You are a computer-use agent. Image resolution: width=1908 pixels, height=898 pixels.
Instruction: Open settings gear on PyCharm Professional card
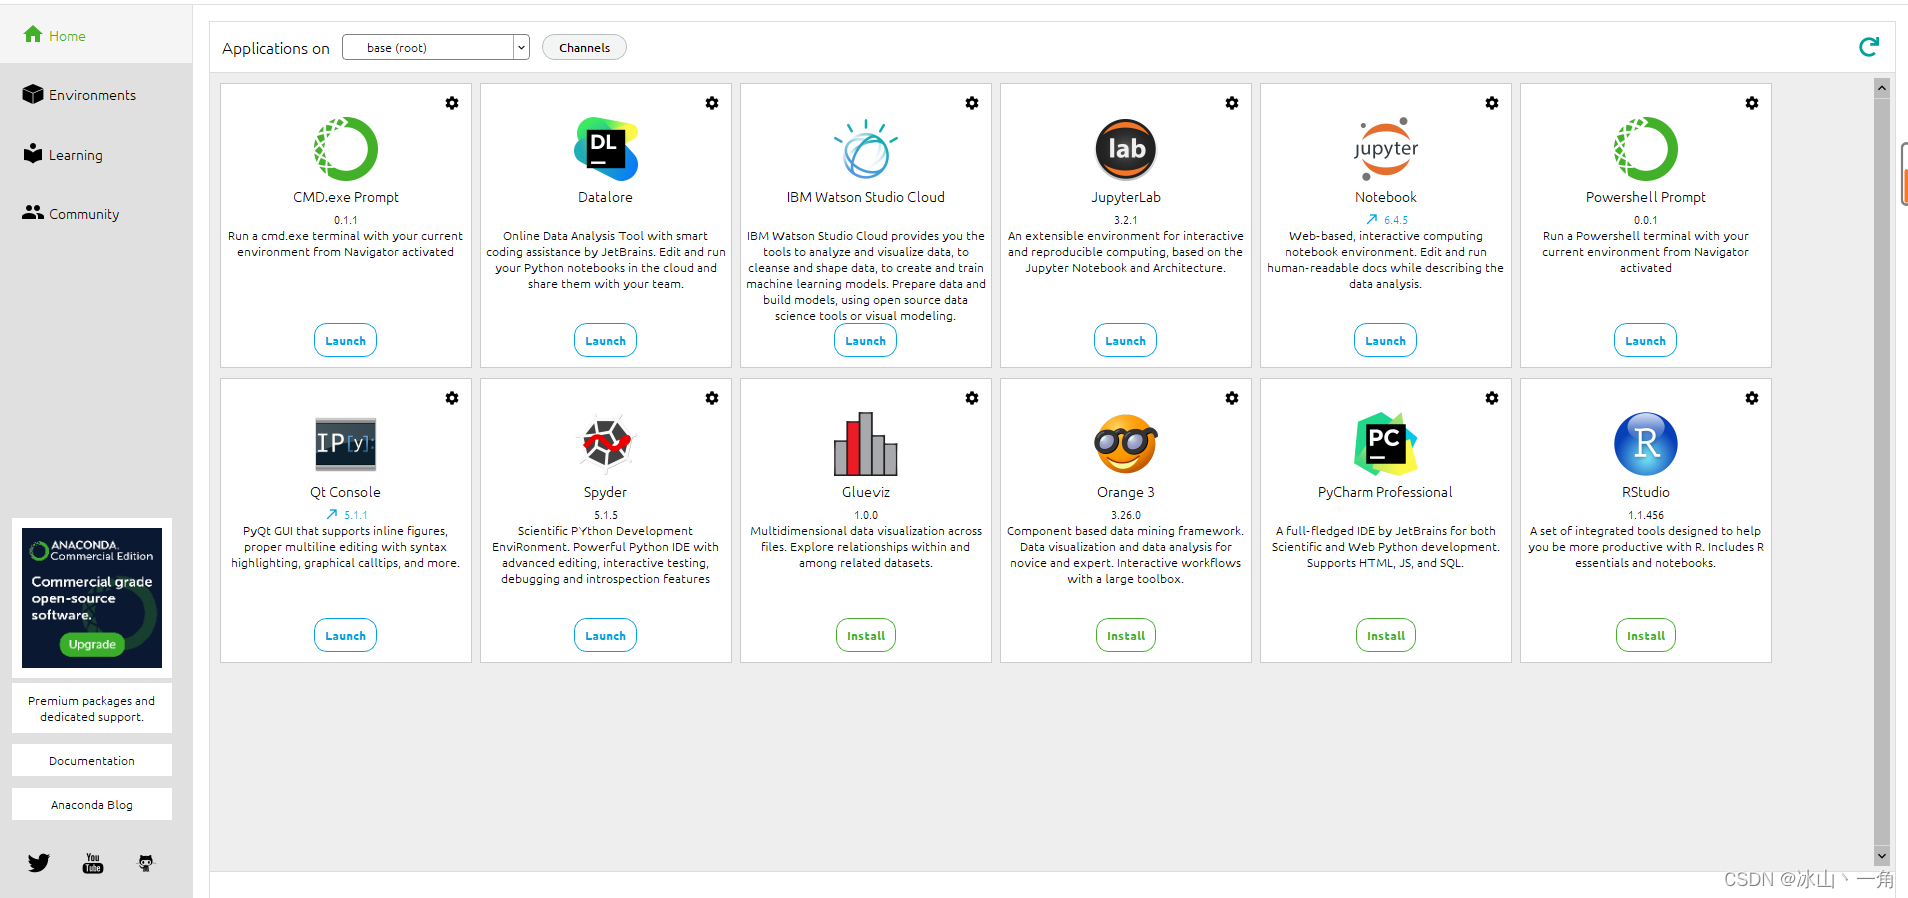point(1492,398)
